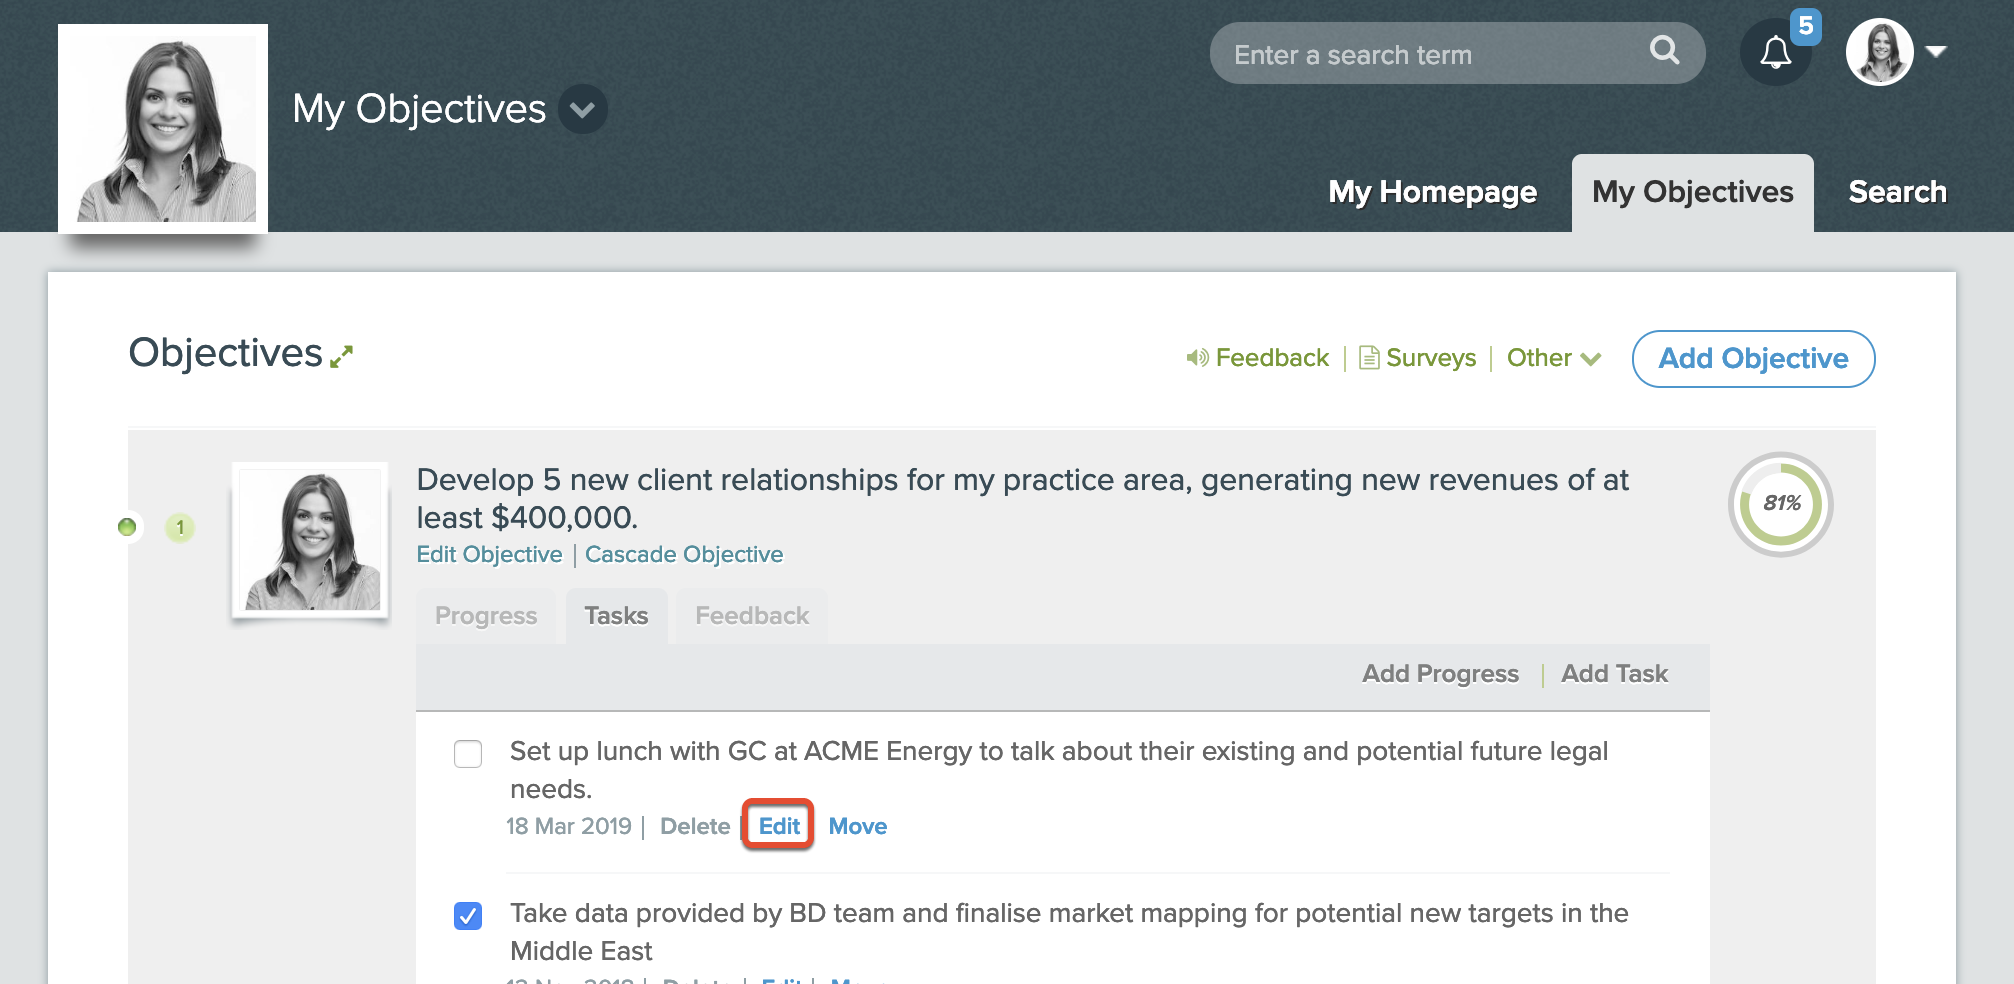The height and width of the screenshot is (984, 2014).
Task: Click the Feedback speaker icon
Action: (1197, 358)
